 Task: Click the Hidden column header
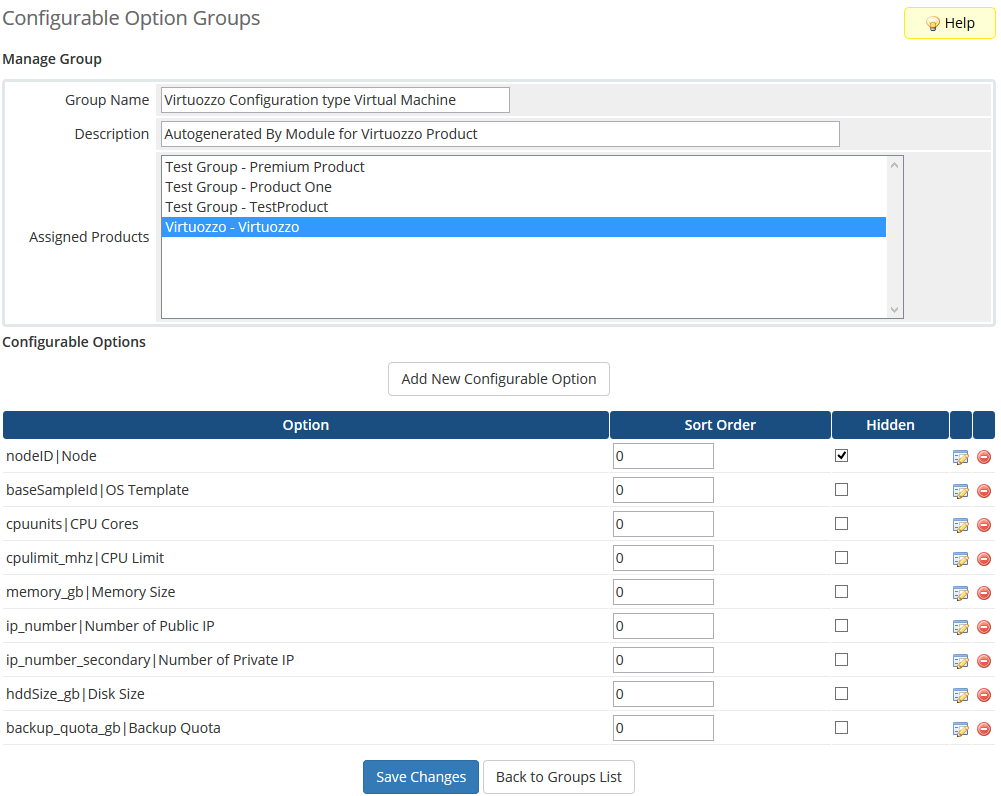(890, 425)
